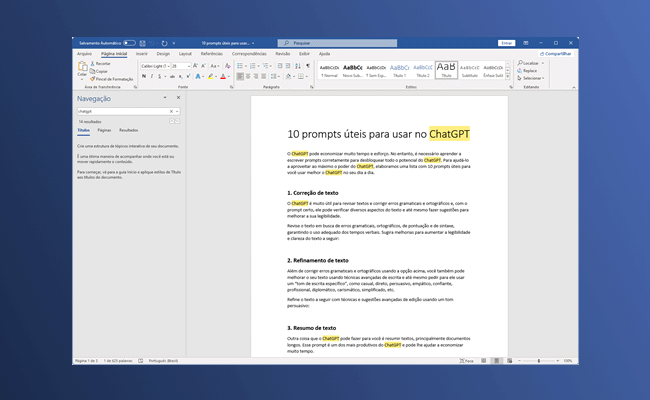Click the clear formatting icon
The image size is (650, 400).
pos(227,66)
